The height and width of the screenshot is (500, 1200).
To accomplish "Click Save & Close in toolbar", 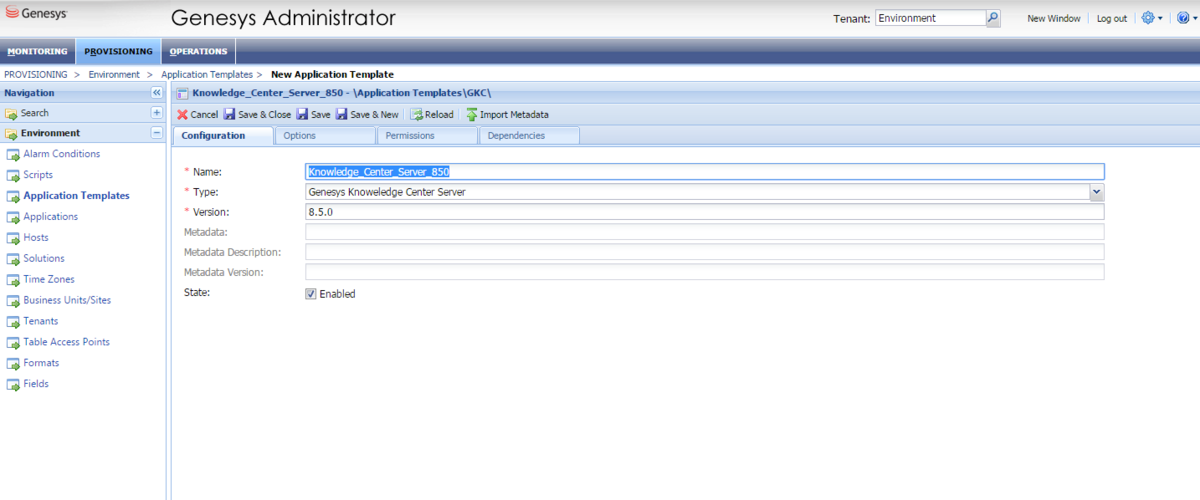I will click(x=258, y=115).
